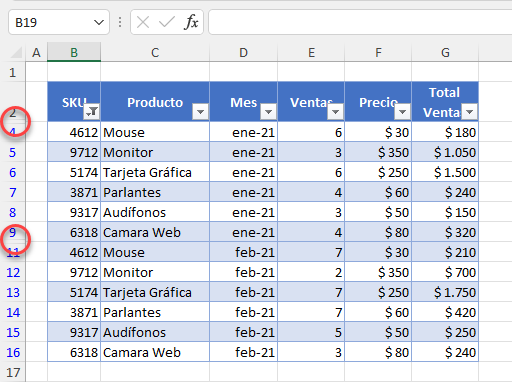This screenshot has width=512, height=382.
Task: Open the SKU column filter button
Action: click(x=92, y=111)
